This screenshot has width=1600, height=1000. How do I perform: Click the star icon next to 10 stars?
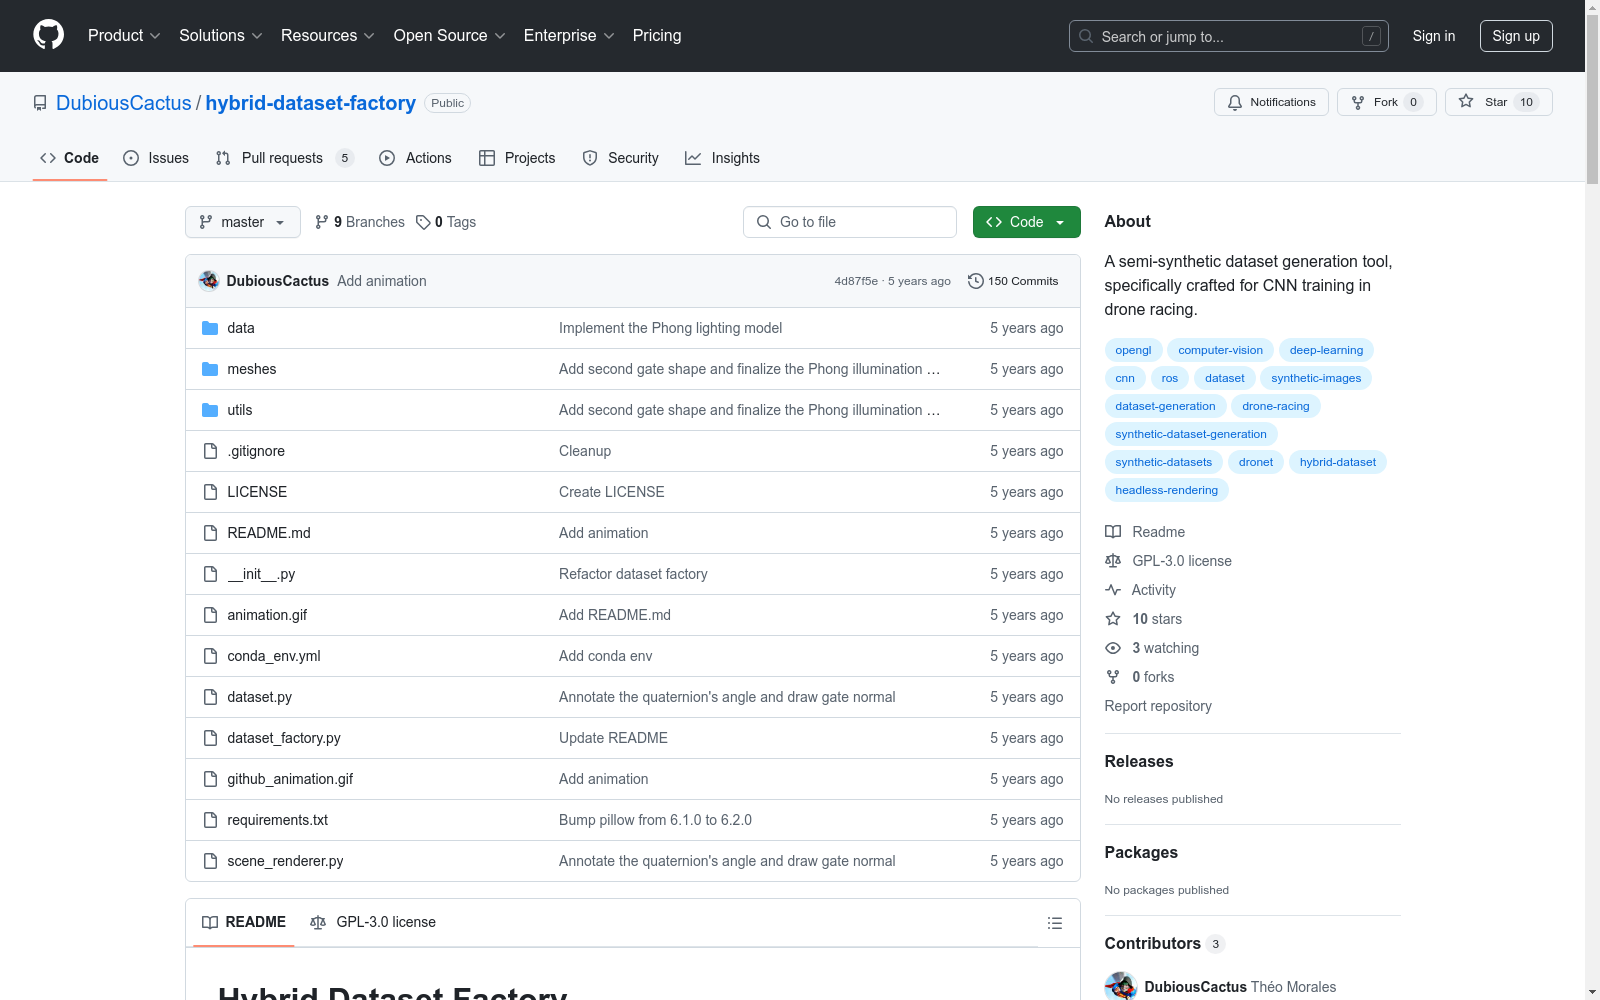[x=1113, y=619]
